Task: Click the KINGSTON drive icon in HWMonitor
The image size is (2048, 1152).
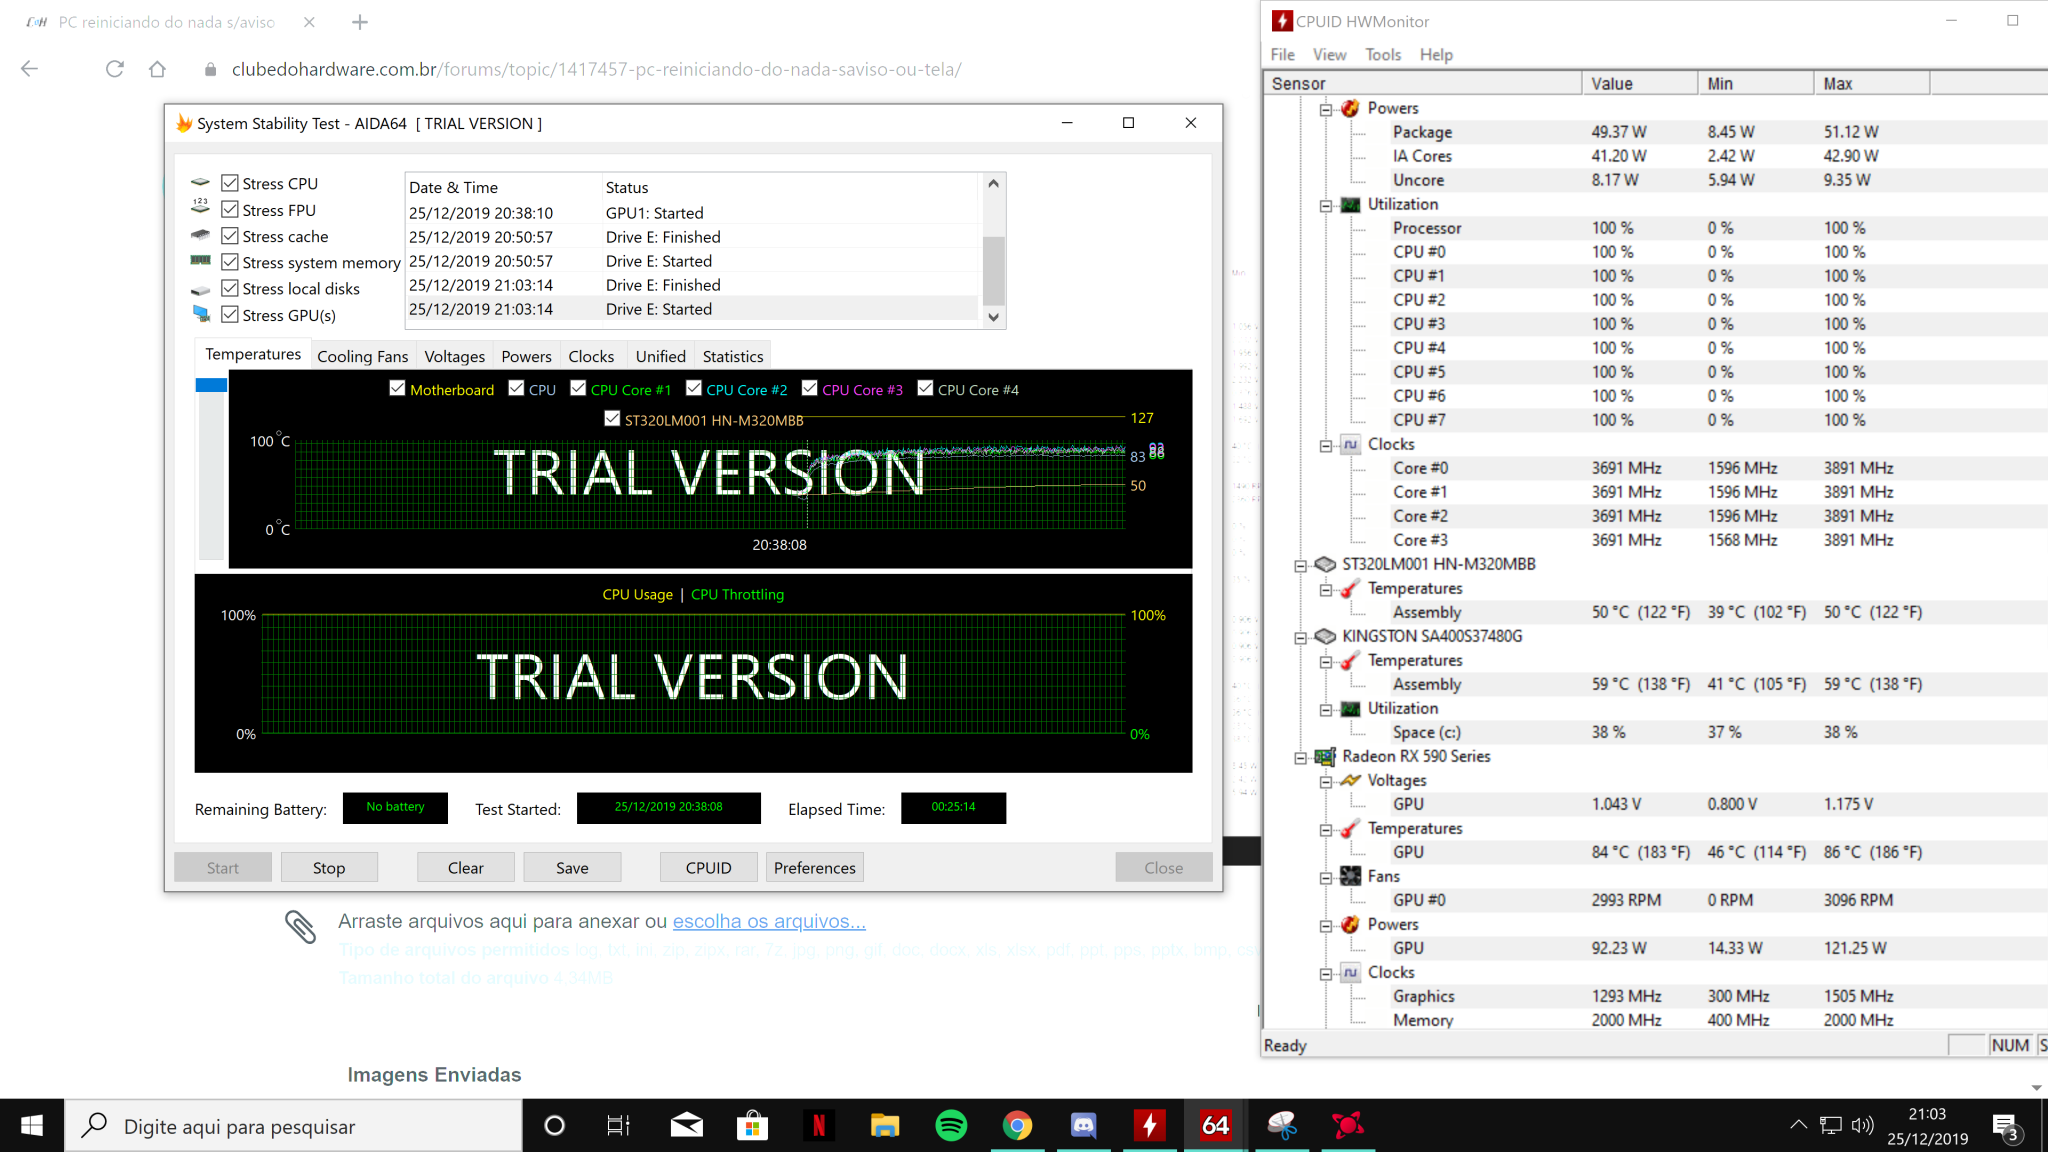Action: pos(1325,636)
